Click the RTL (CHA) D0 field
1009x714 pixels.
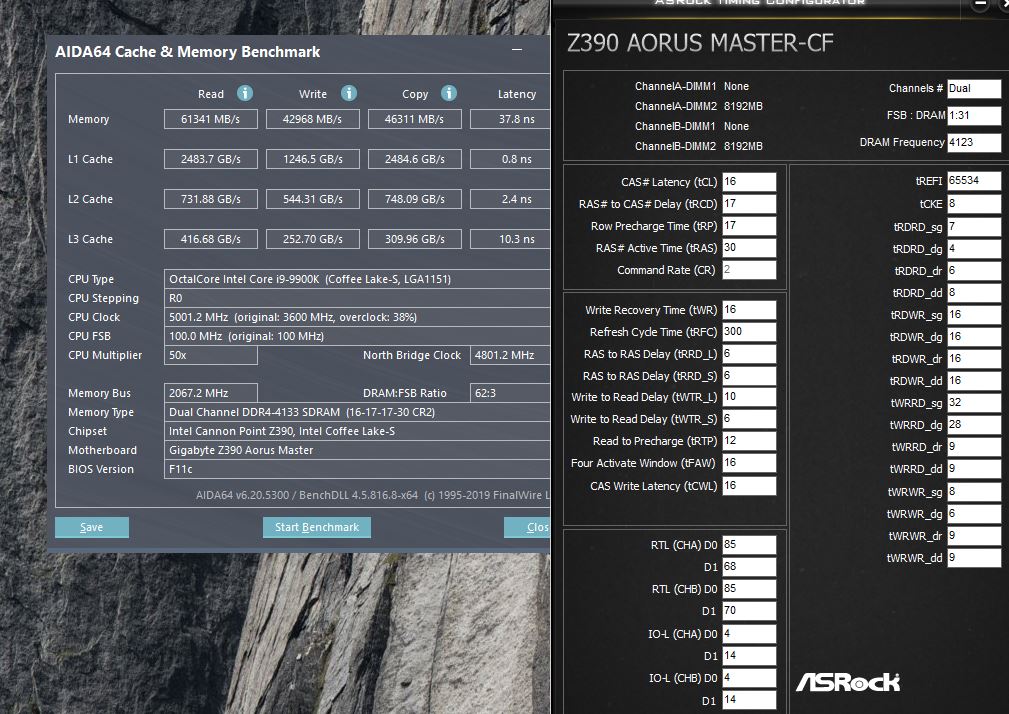[x=749, y=545]
